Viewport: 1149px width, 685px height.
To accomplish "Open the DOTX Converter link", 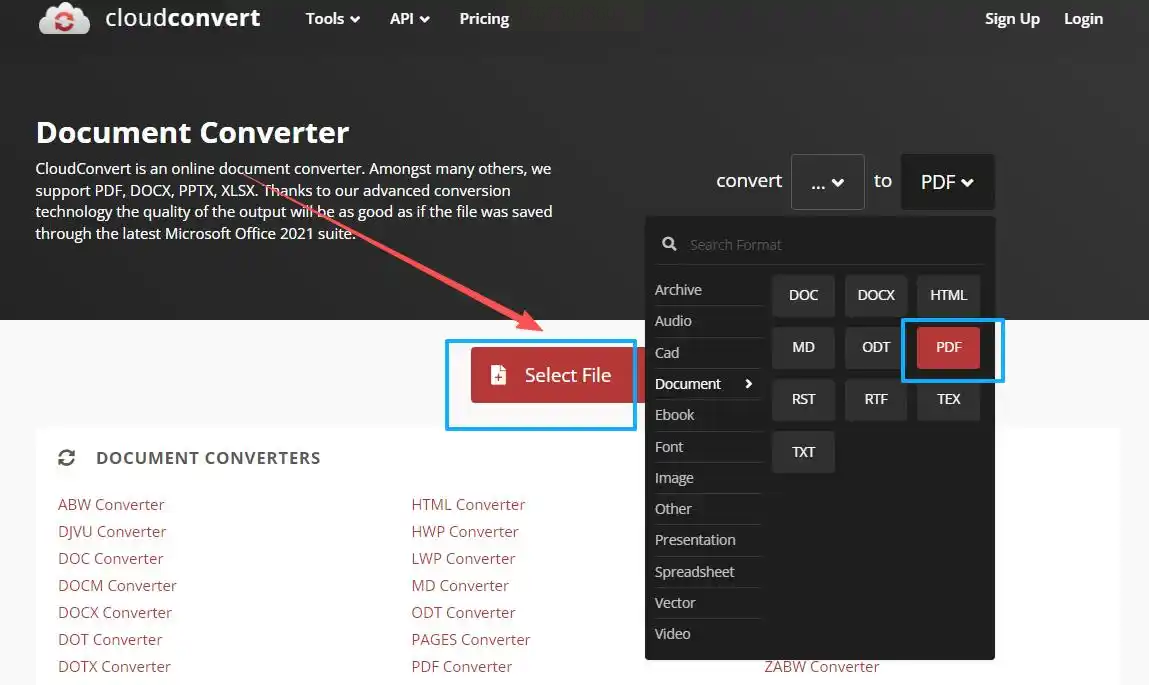I will (x=114, y=667).
